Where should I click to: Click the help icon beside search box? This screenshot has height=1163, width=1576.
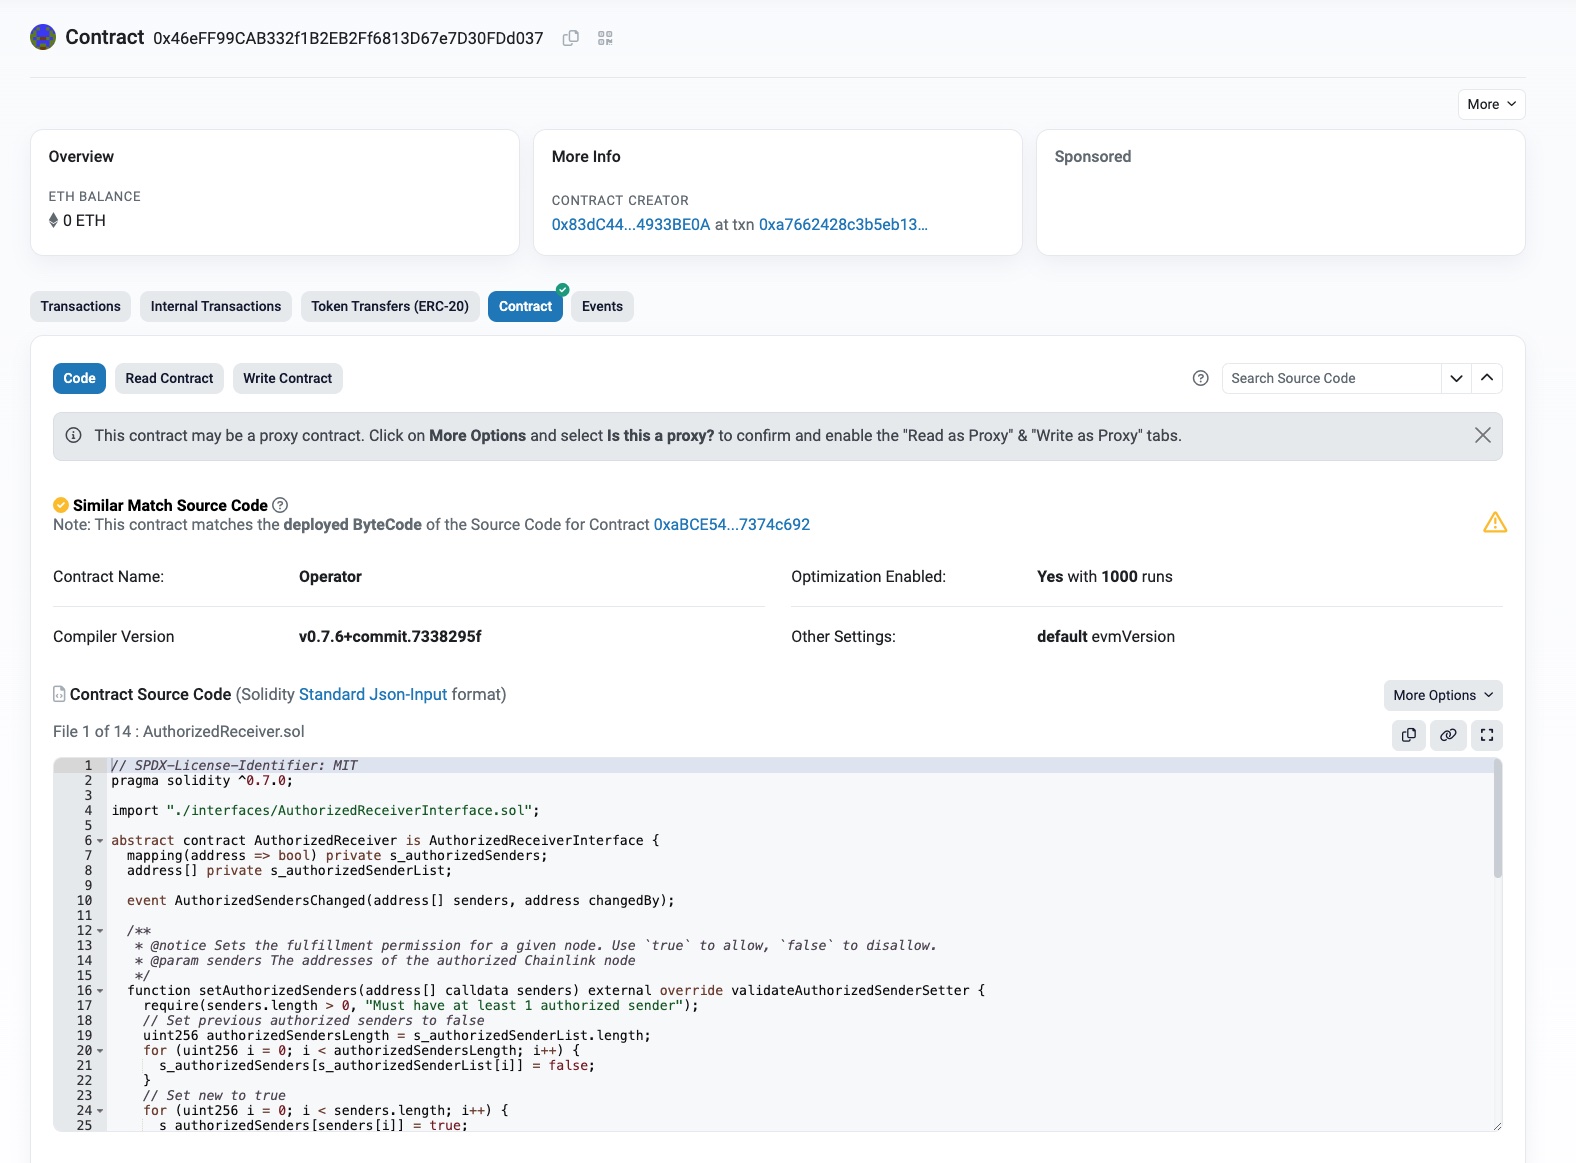(1200, 378)
